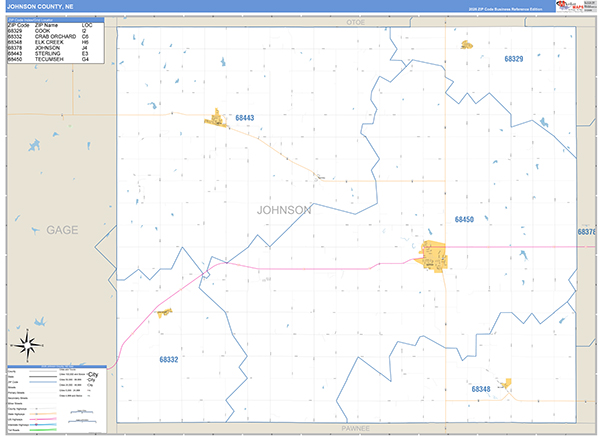Click ZIP code label 68443
Viewport: 600px width, 436px height.
(245, 118)
